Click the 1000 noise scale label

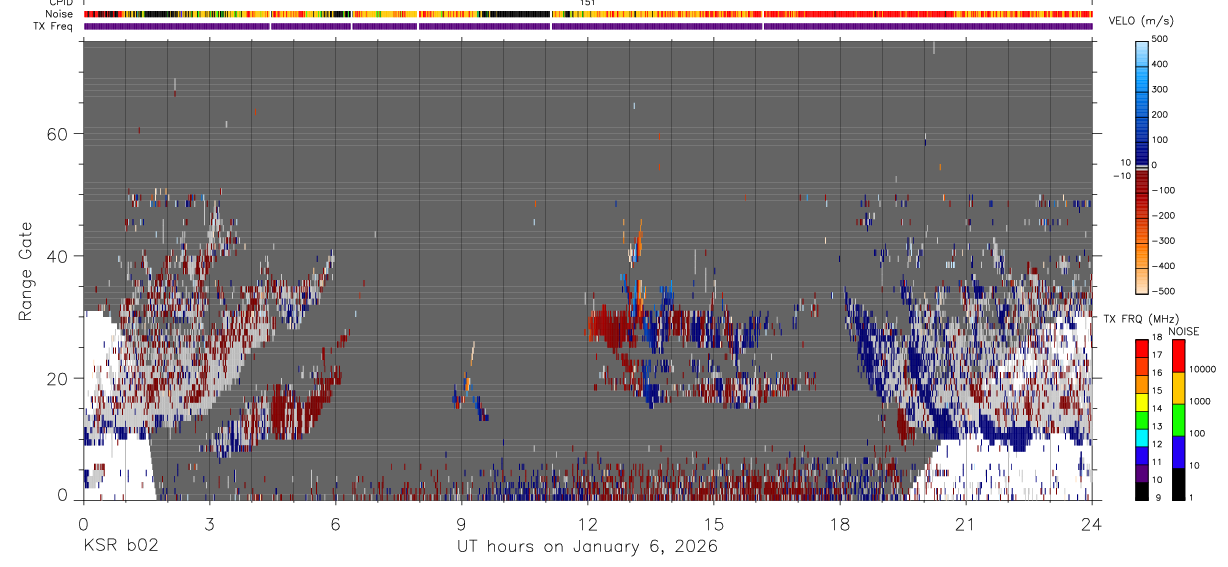tap(1198, 401)
